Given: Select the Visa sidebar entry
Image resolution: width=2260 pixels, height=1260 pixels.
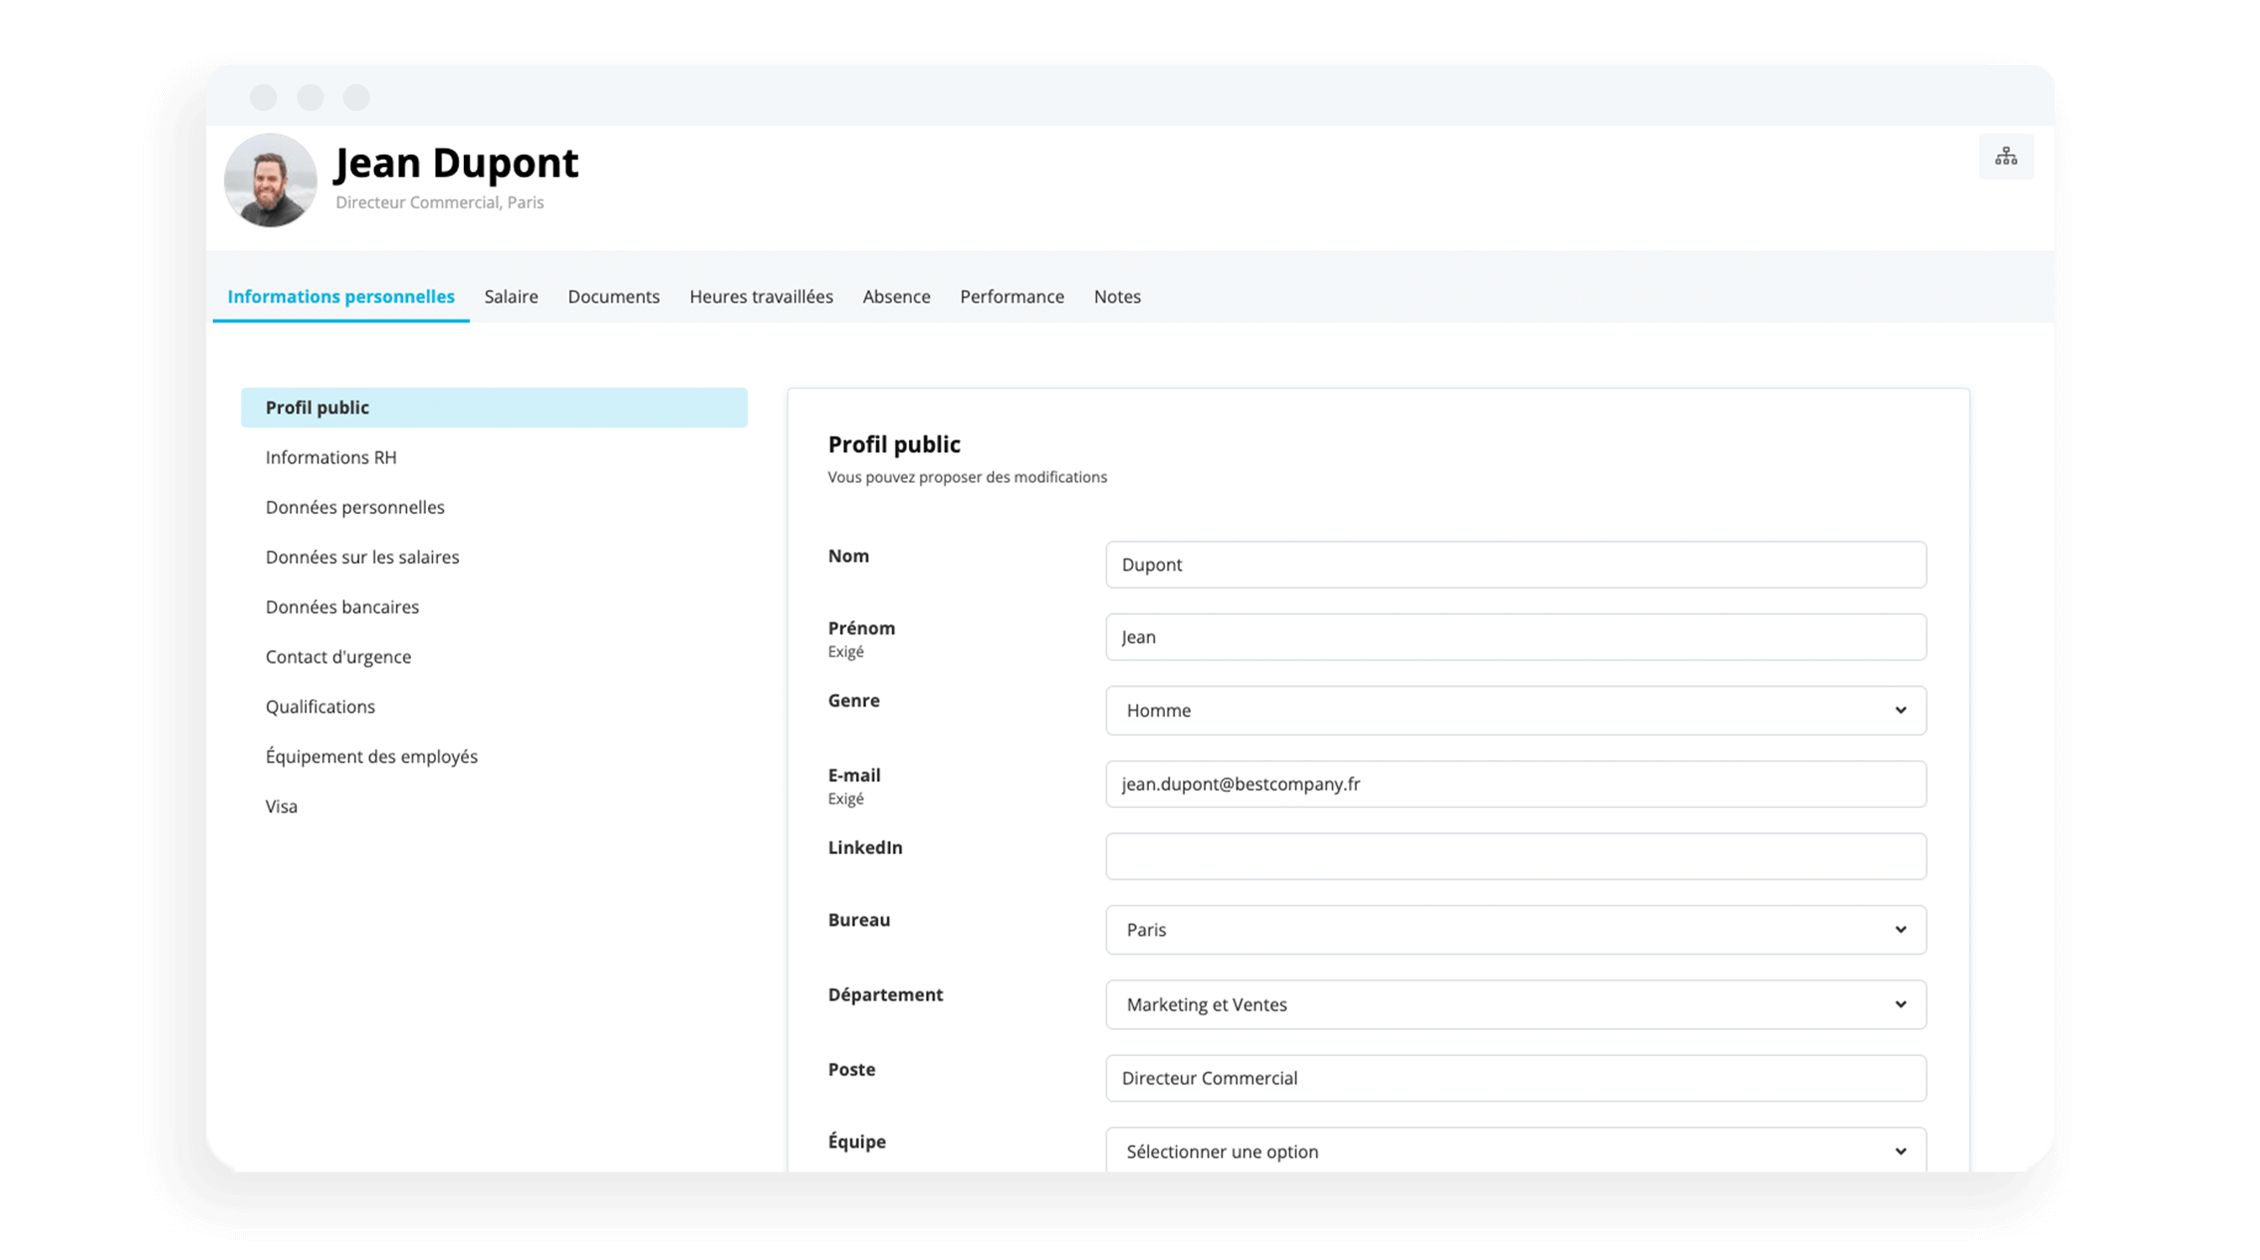Looking at the screenshot, I should pos(281,807).
